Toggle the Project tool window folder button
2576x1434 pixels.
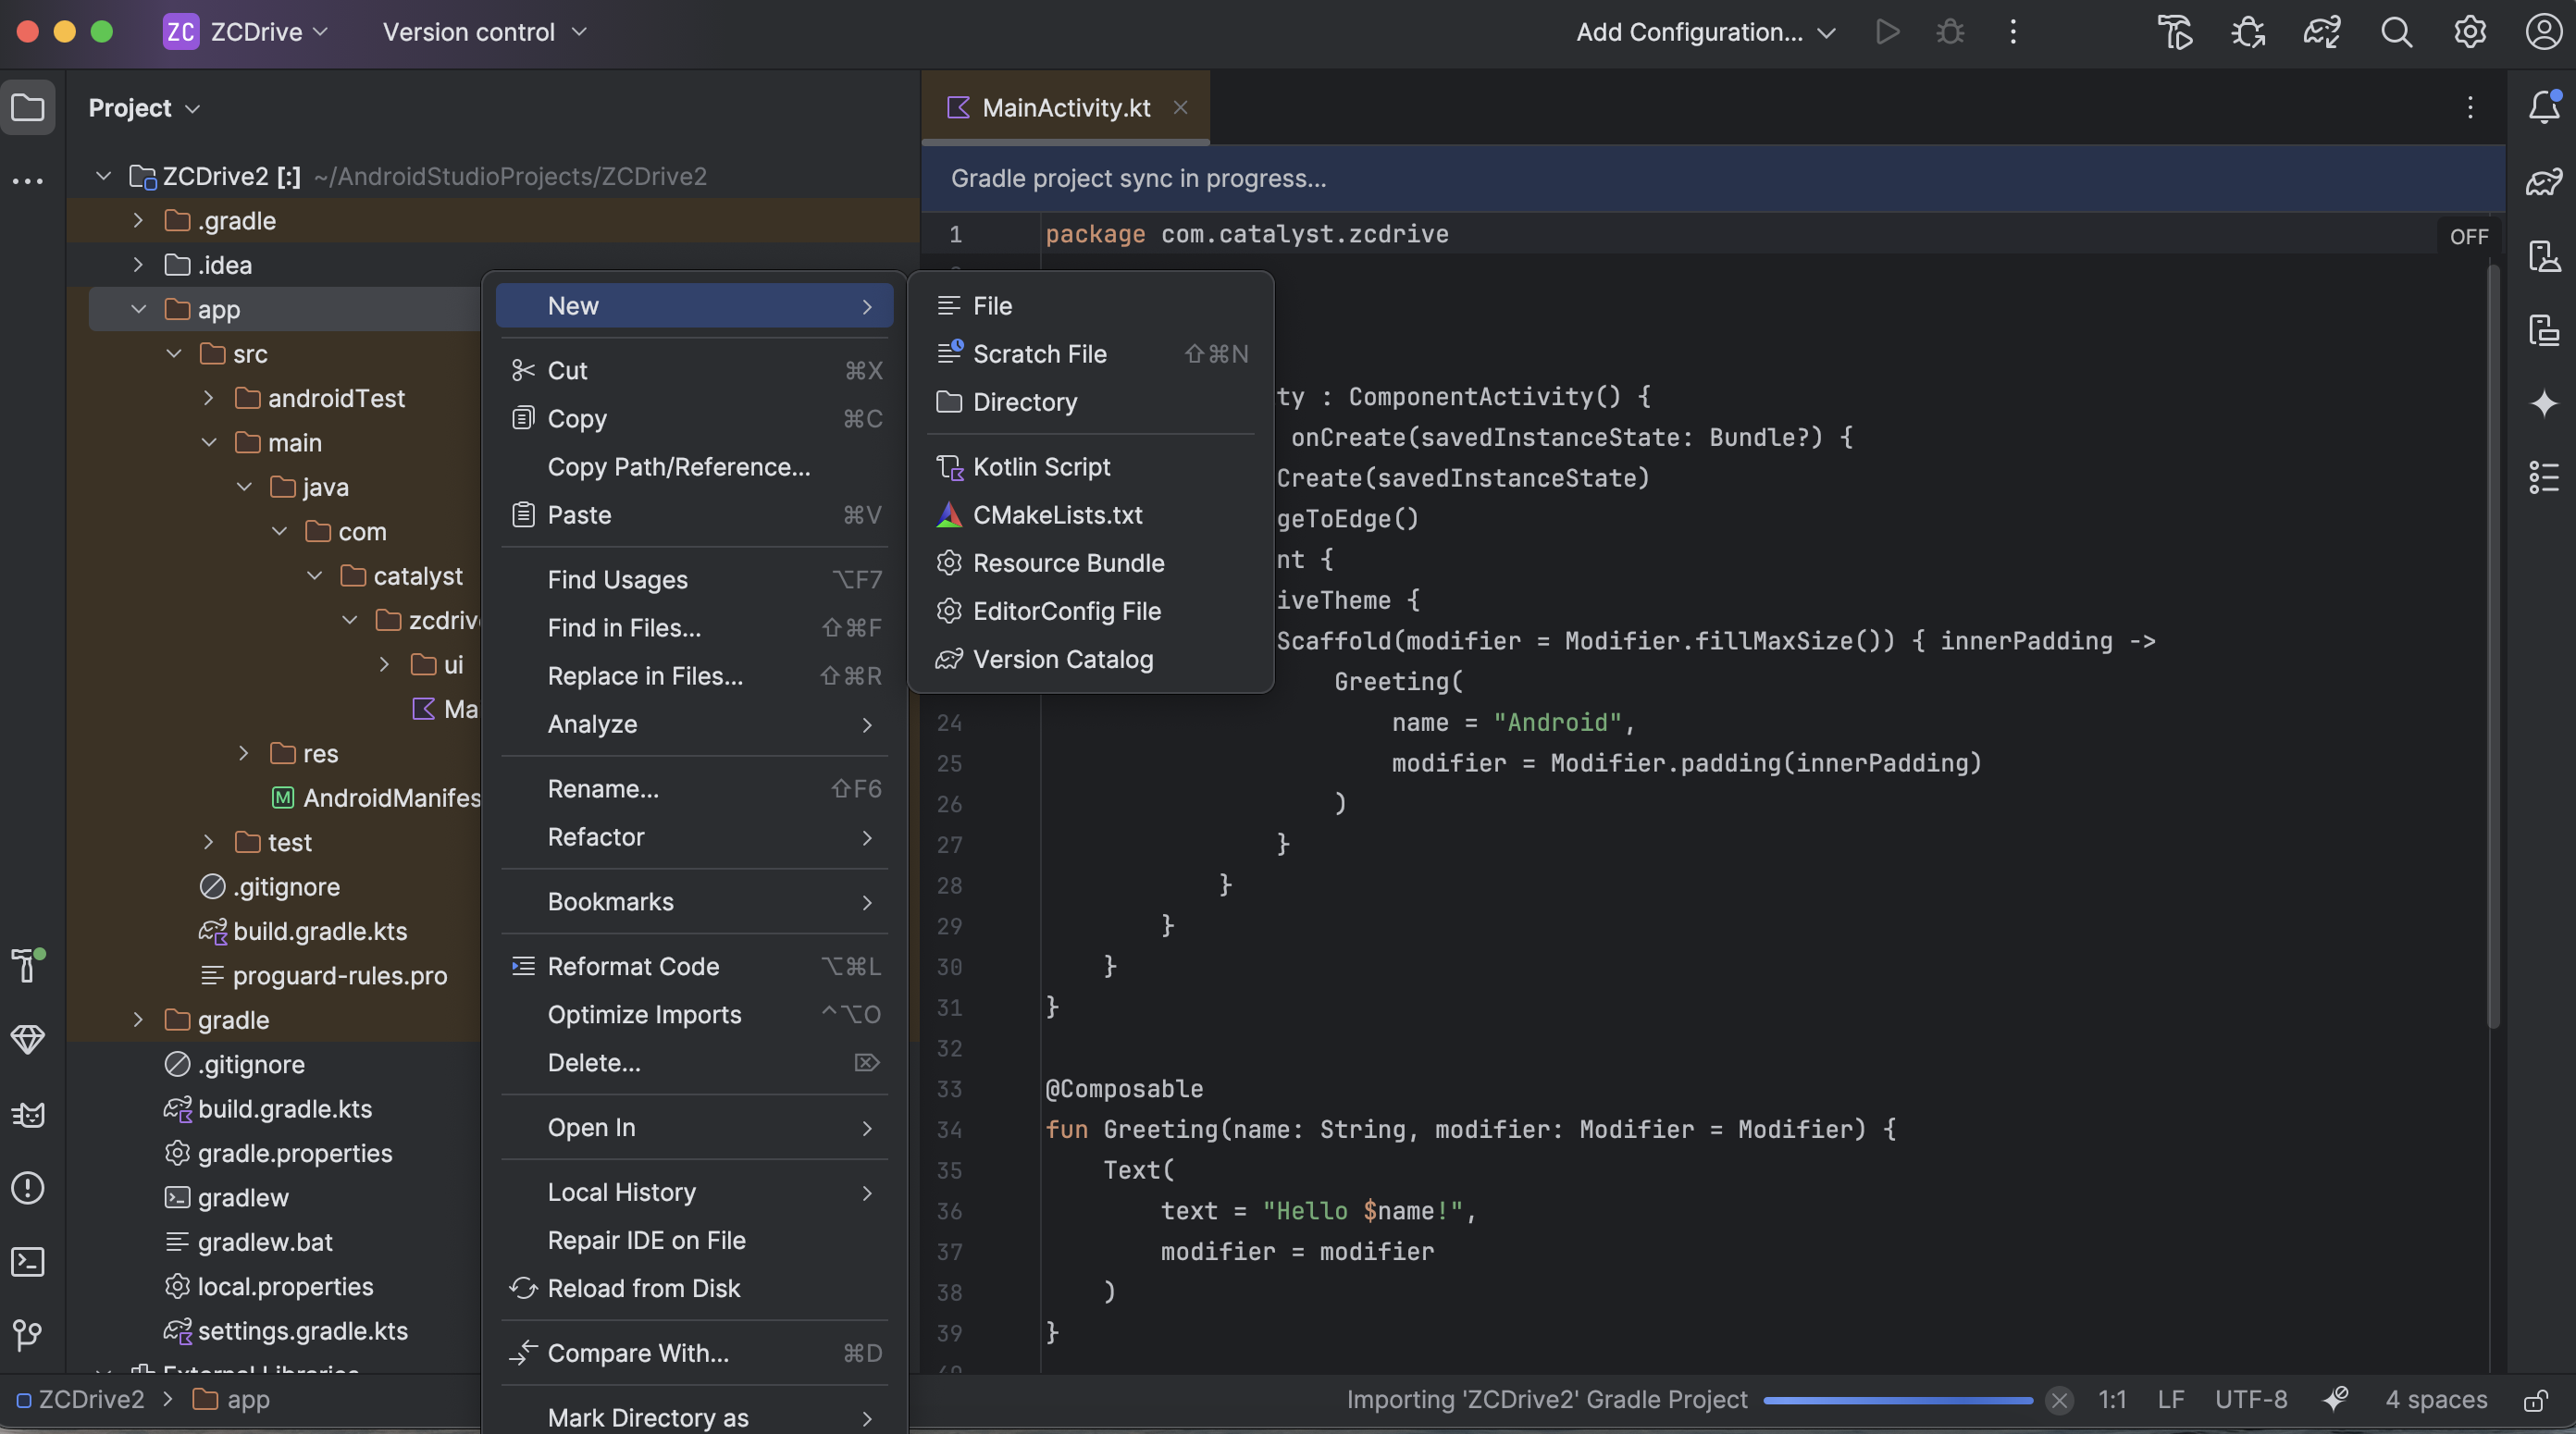28,107
